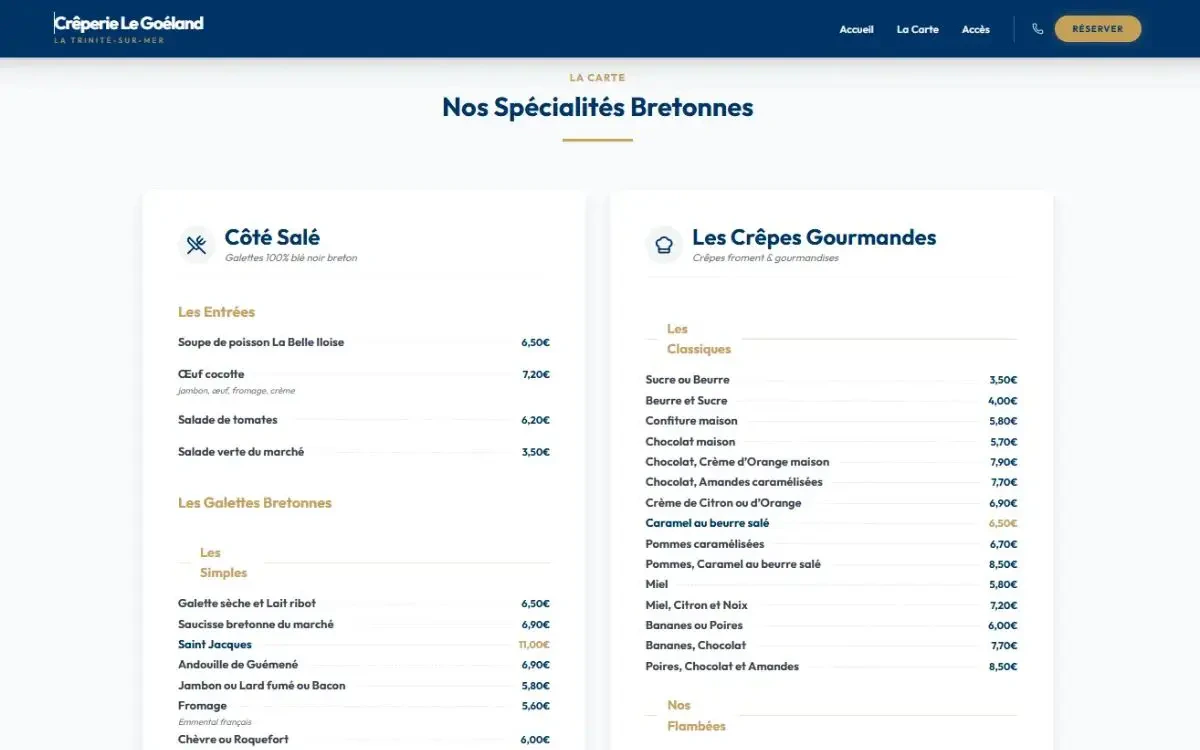This screenshot has width=1200, height=750.
Task: Click the Les Classiques subsection heading
Action: click(699, 339)
